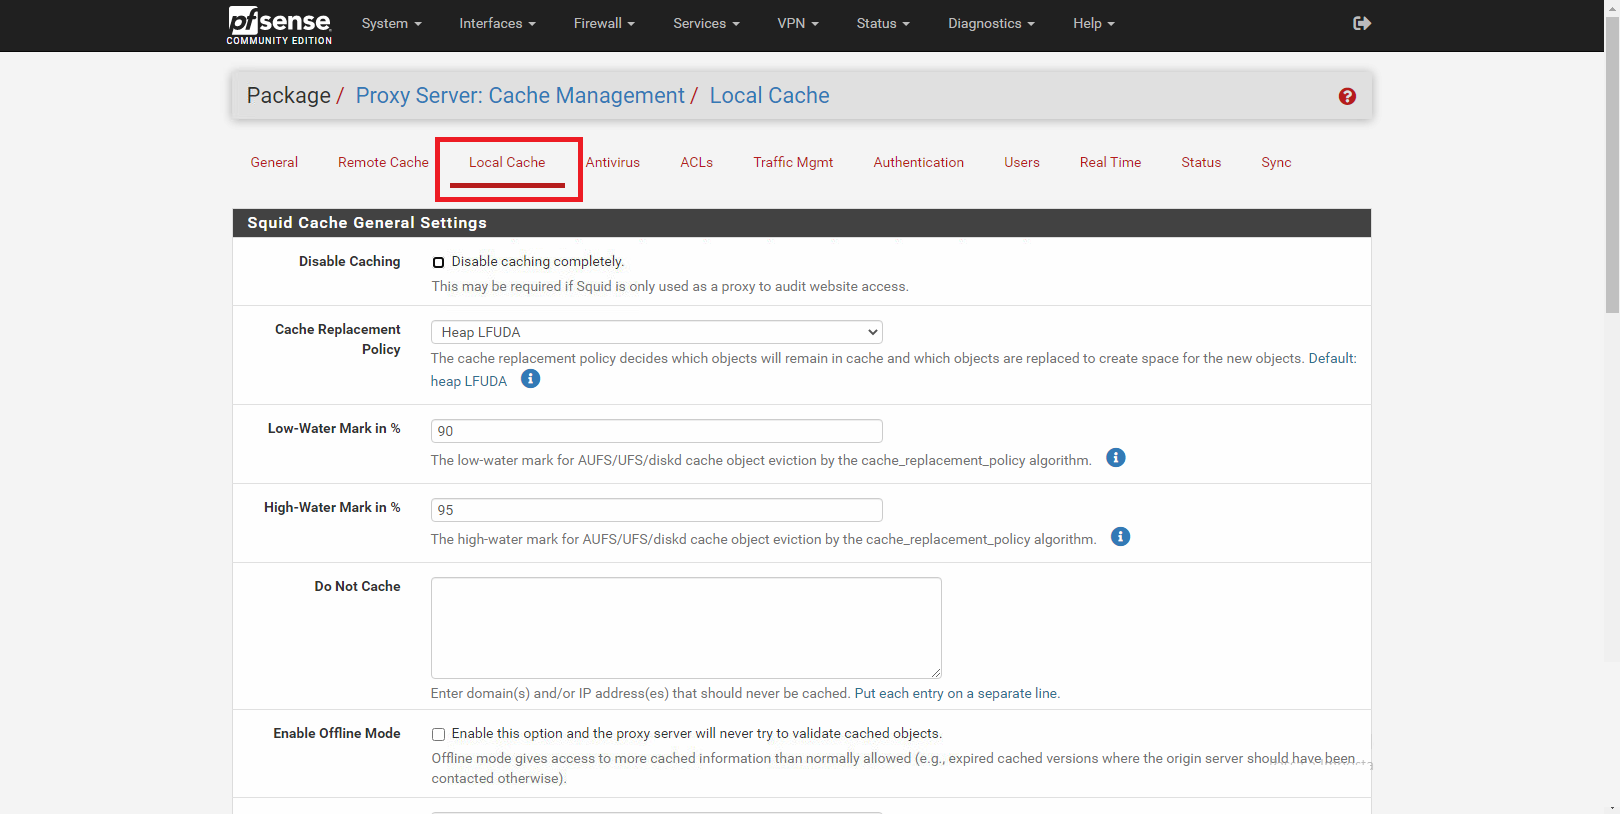The width and height of the screenshot is (1620, 814).
Task: Open the VPN menu
Action: tap(797, 23)
